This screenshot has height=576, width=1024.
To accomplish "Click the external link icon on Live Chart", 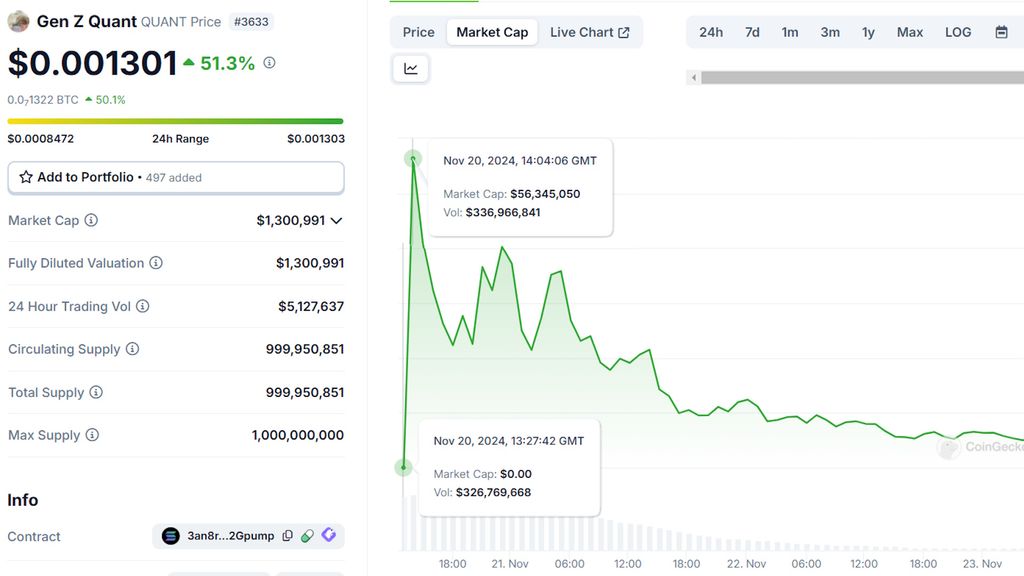I will (624, 31).
